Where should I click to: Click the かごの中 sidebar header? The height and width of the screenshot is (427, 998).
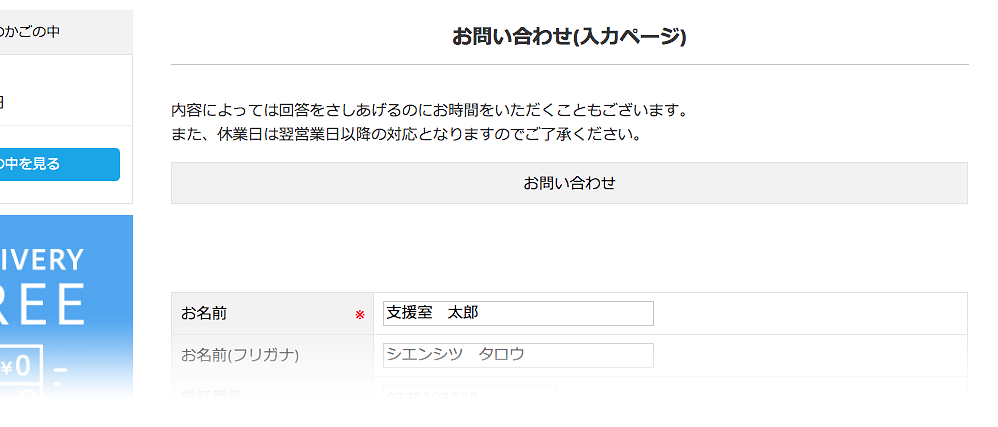click(31, 32)
